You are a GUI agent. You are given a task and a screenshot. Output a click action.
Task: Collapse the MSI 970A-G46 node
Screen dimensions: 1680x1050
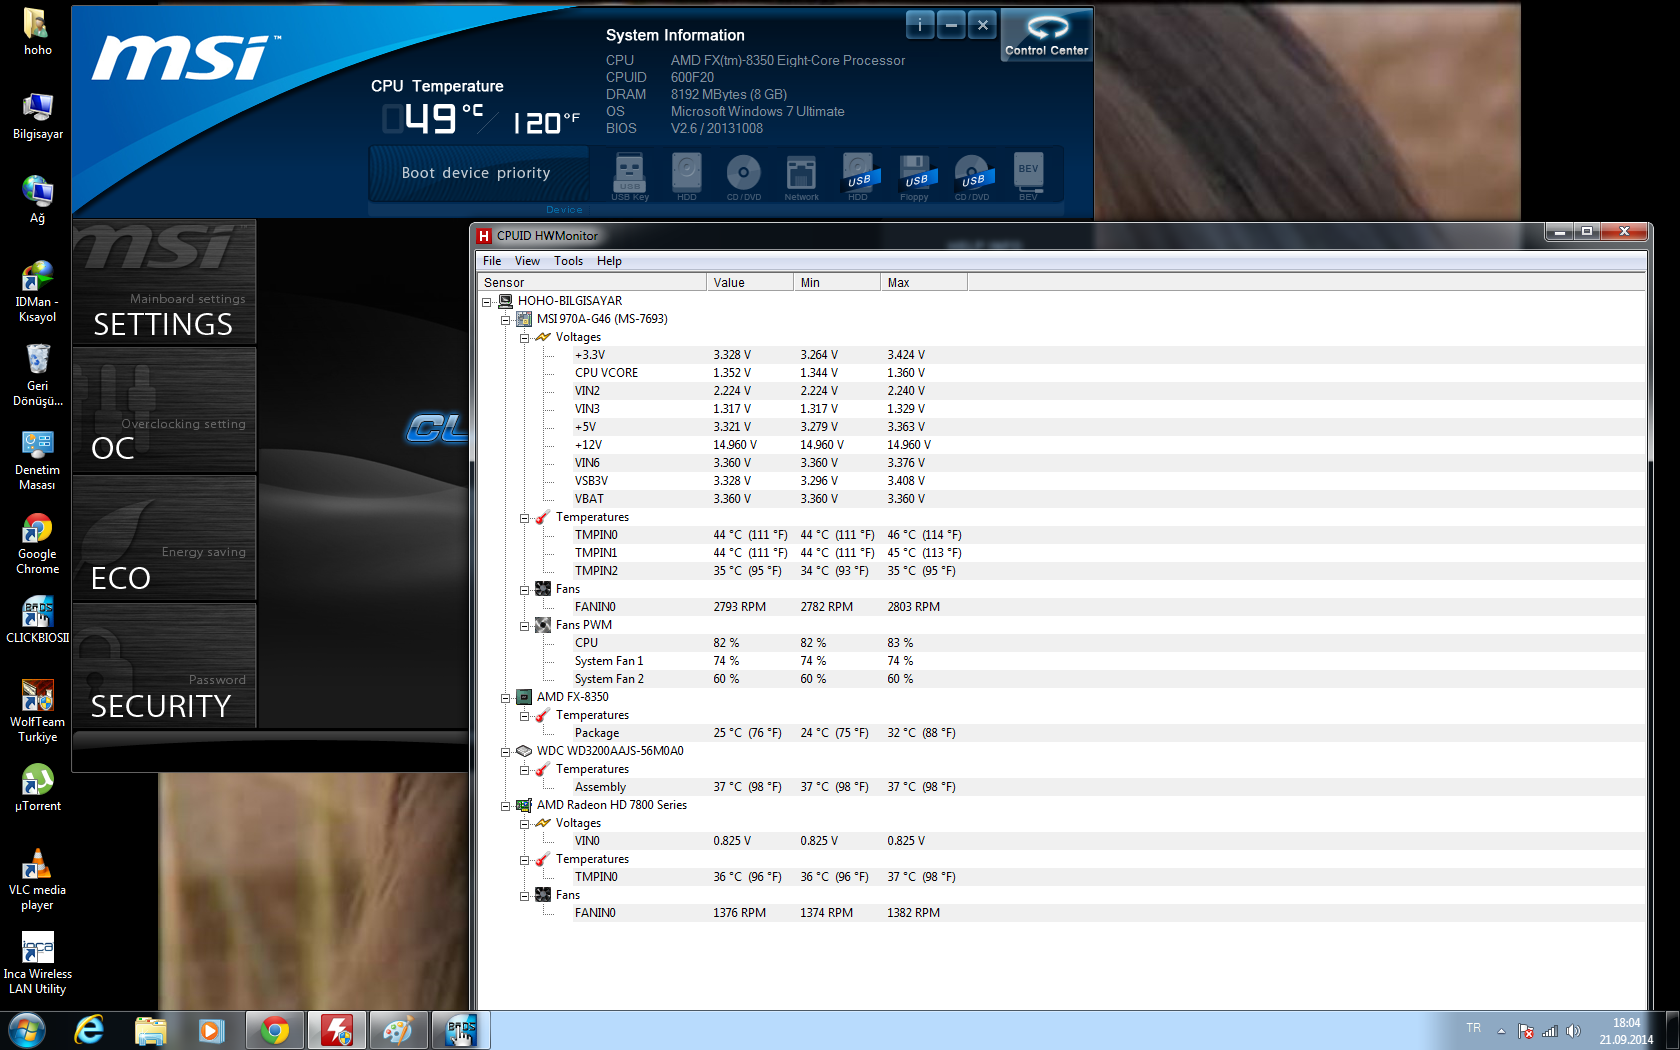coord(506,319)
